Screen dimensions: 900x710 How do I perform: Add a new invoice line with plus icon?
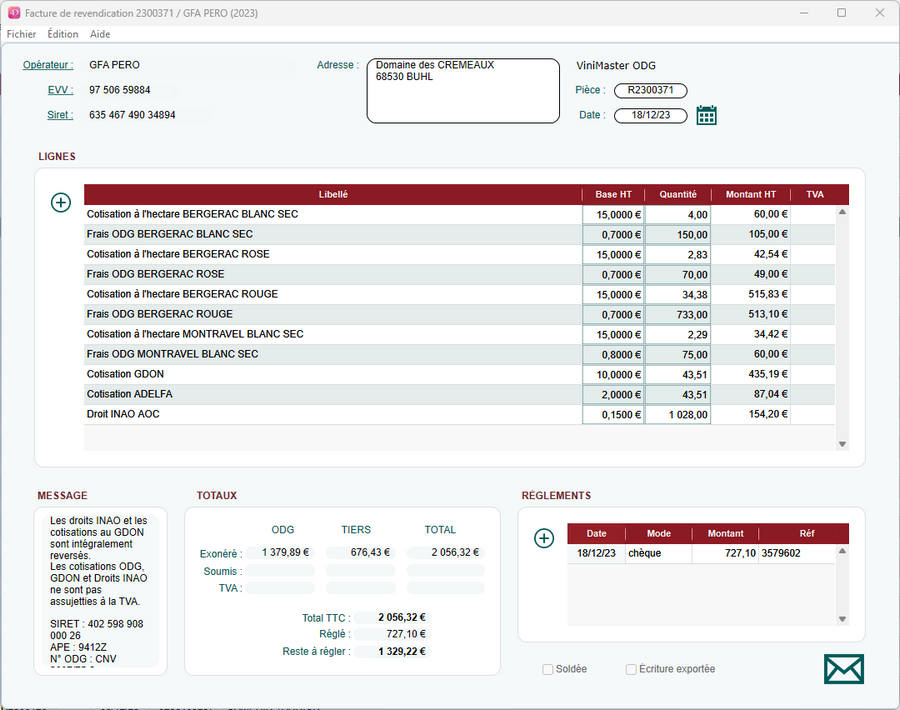point(61,203)
